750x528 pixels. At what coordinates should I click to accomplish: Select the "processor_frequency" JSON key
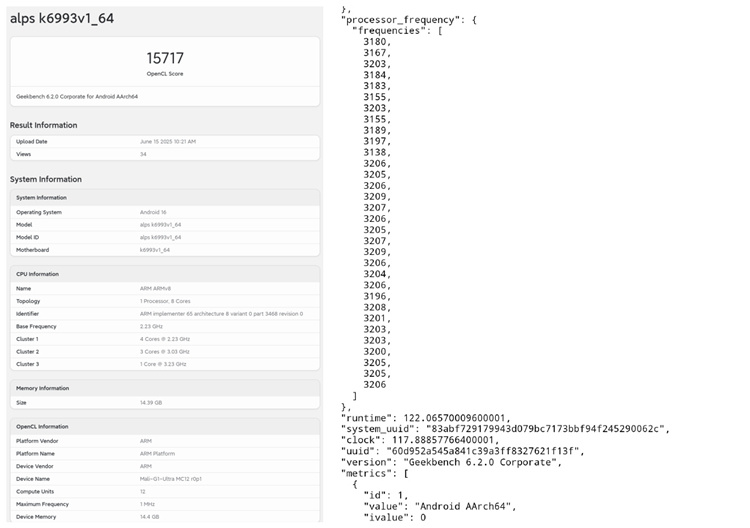397,20
